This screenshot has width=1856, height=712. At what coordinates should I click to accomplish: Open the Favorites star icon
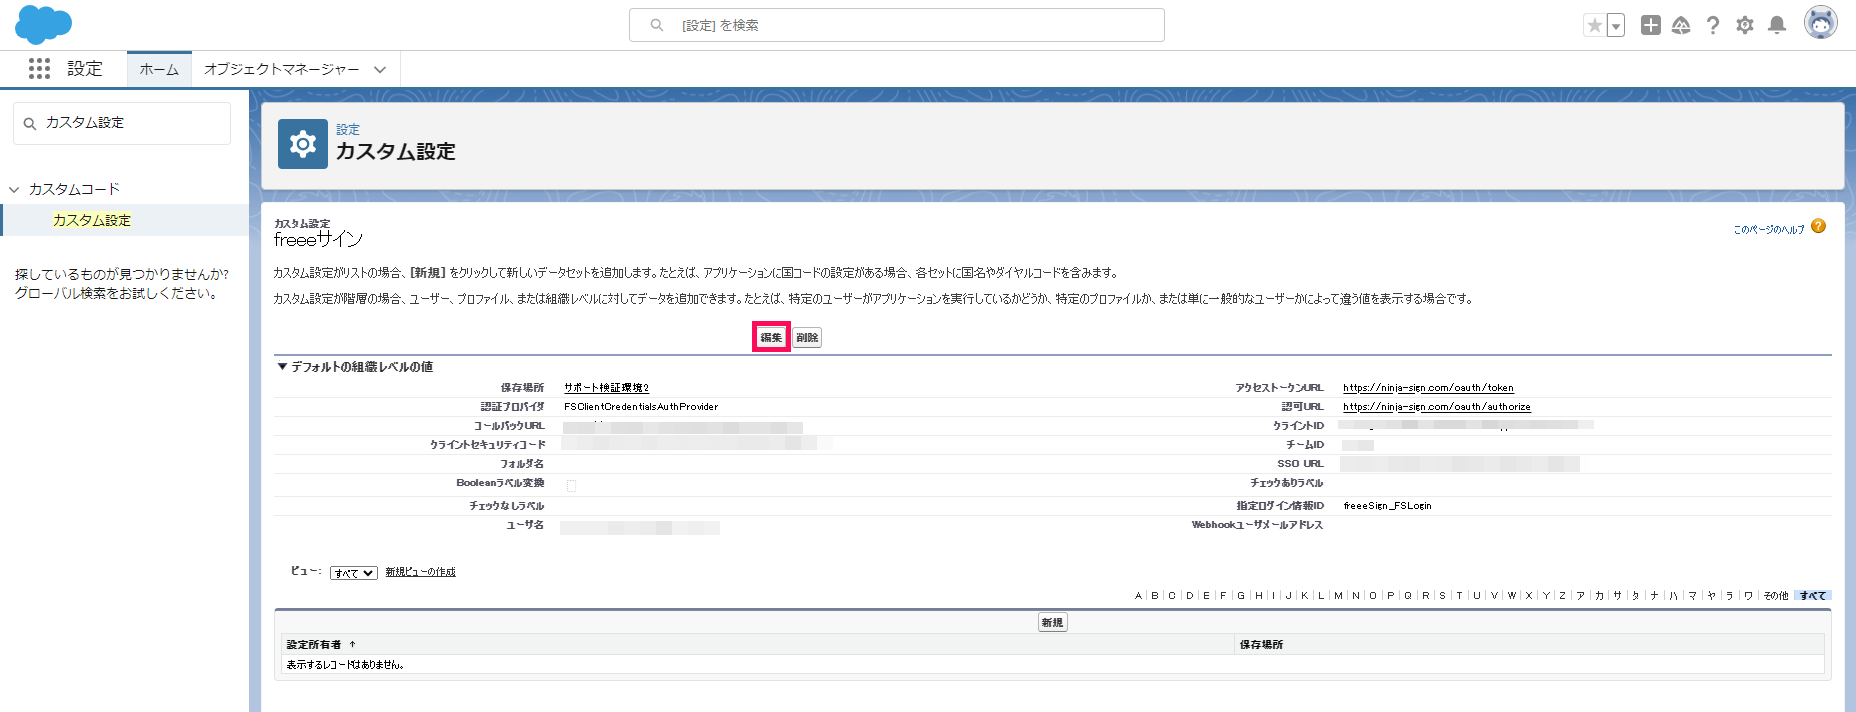(x=1594, y=26)
